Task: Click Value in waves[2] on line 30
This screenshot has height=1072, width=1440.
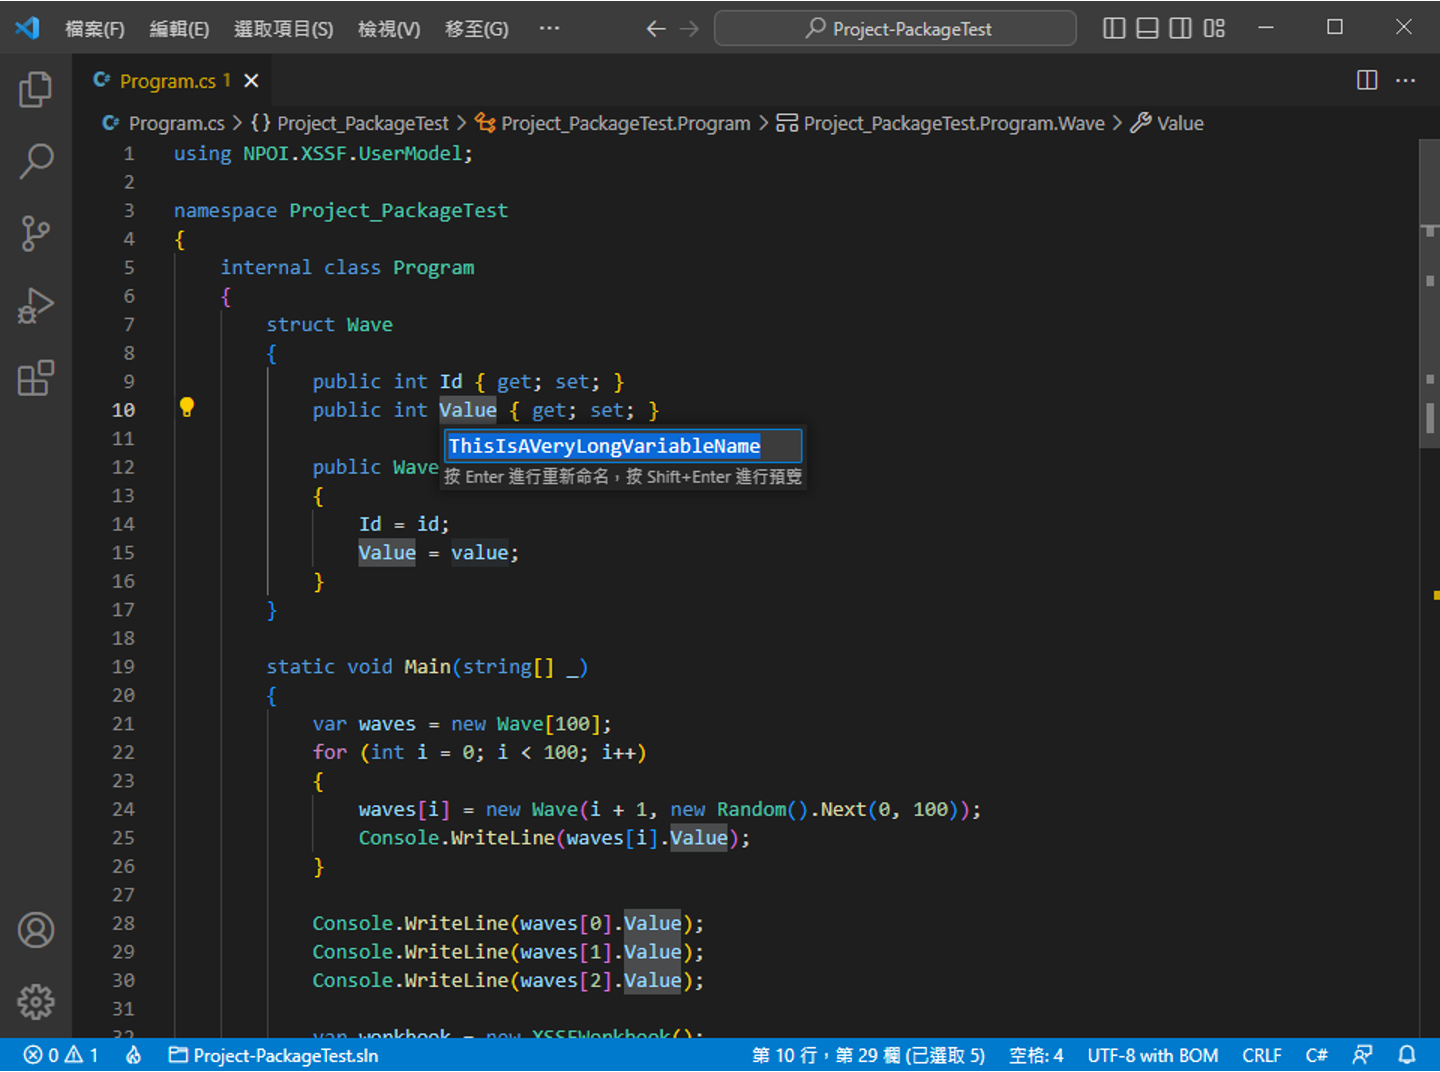Action: [x=652, y=980]
